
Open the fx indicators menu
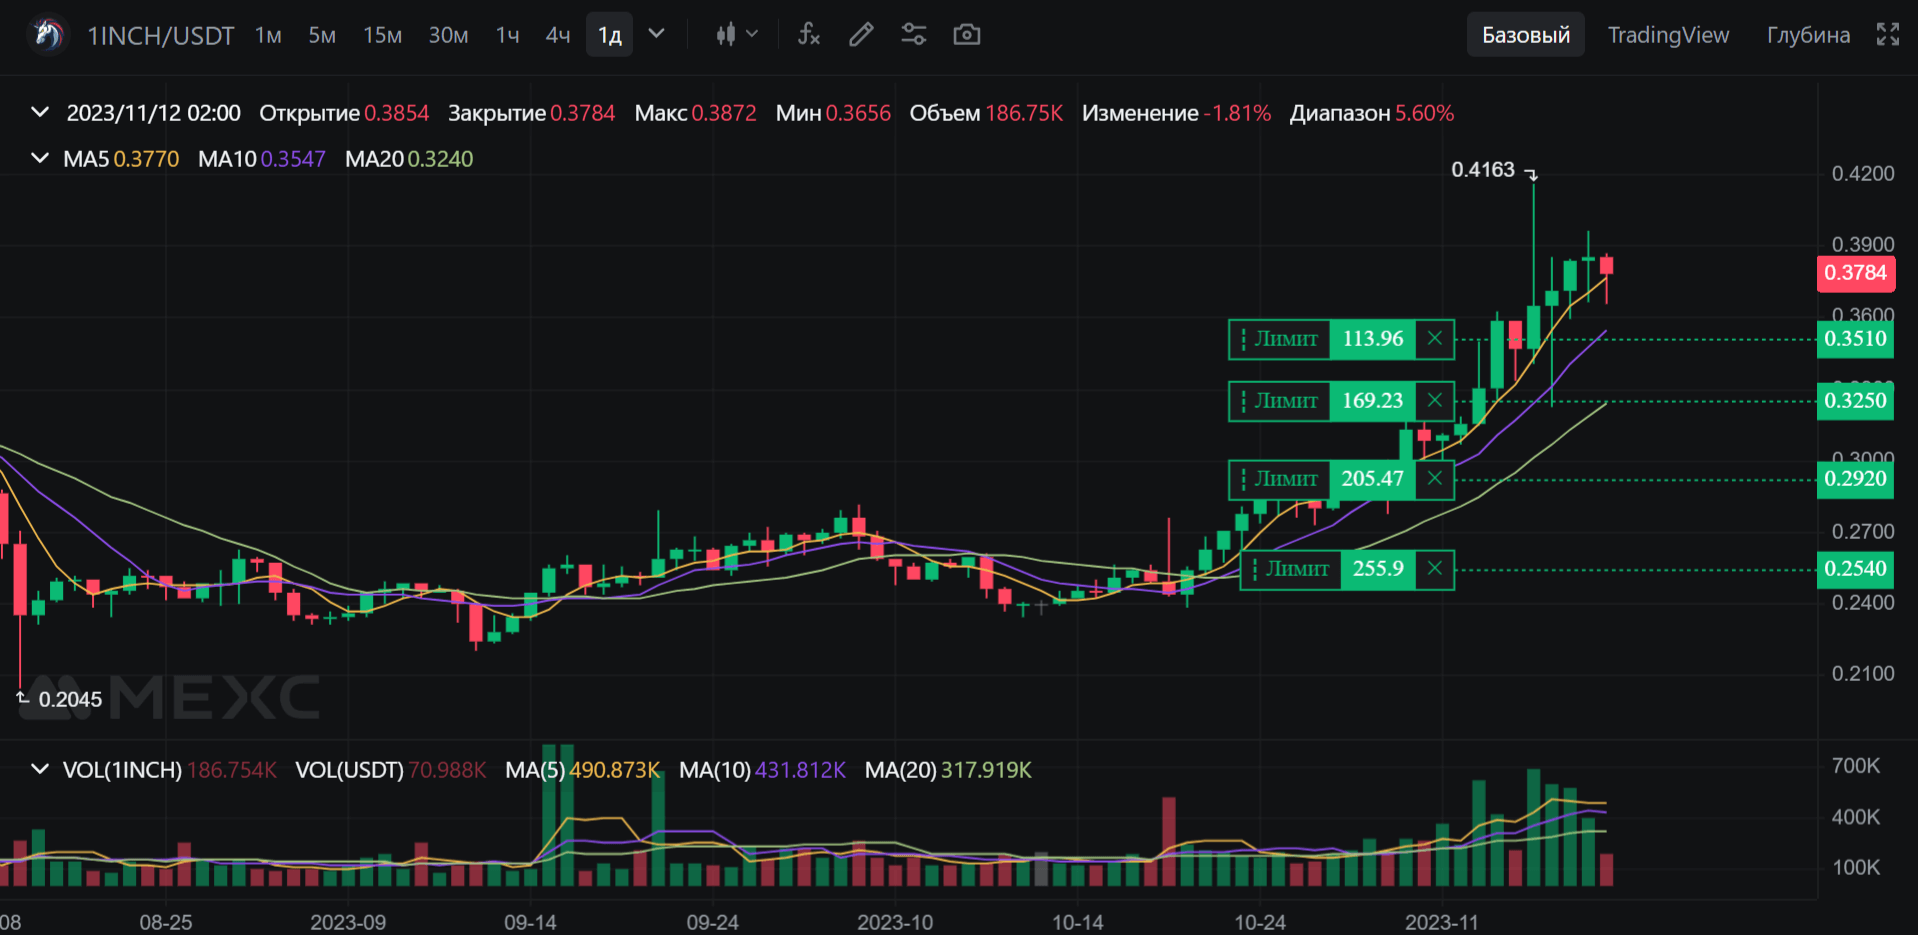[809, 35]
